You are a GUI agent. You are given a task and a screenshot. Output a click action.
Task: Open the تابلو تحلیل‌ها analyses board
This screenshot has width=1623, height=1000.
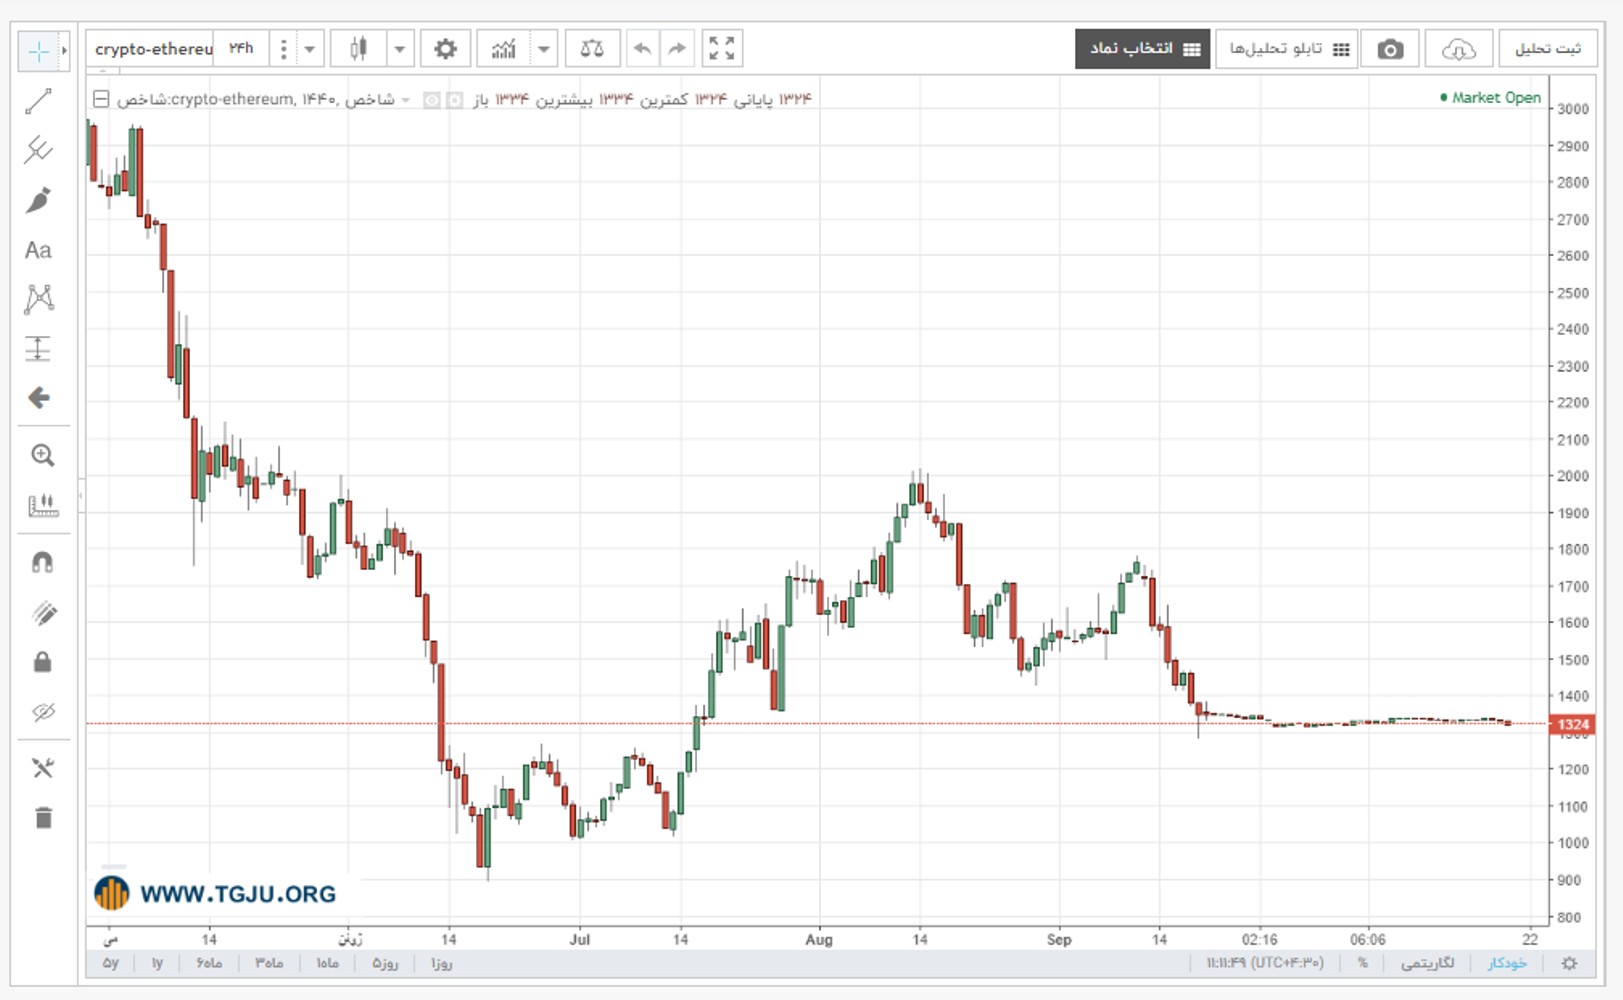1288,49
